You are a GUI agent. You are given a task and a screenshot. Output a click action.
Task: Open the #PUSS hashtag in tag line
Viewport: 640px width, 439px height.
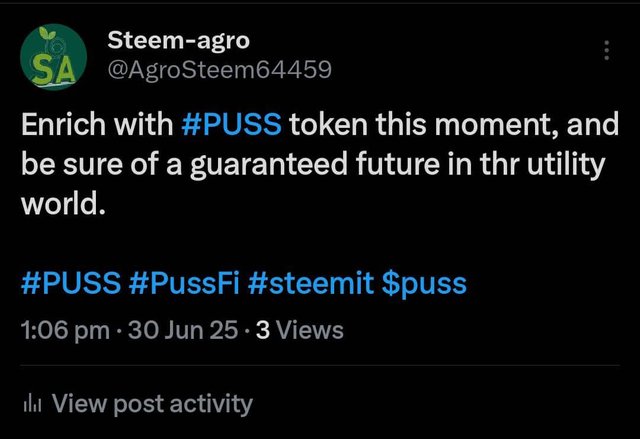pyautogui.click(x=71, y=284)
